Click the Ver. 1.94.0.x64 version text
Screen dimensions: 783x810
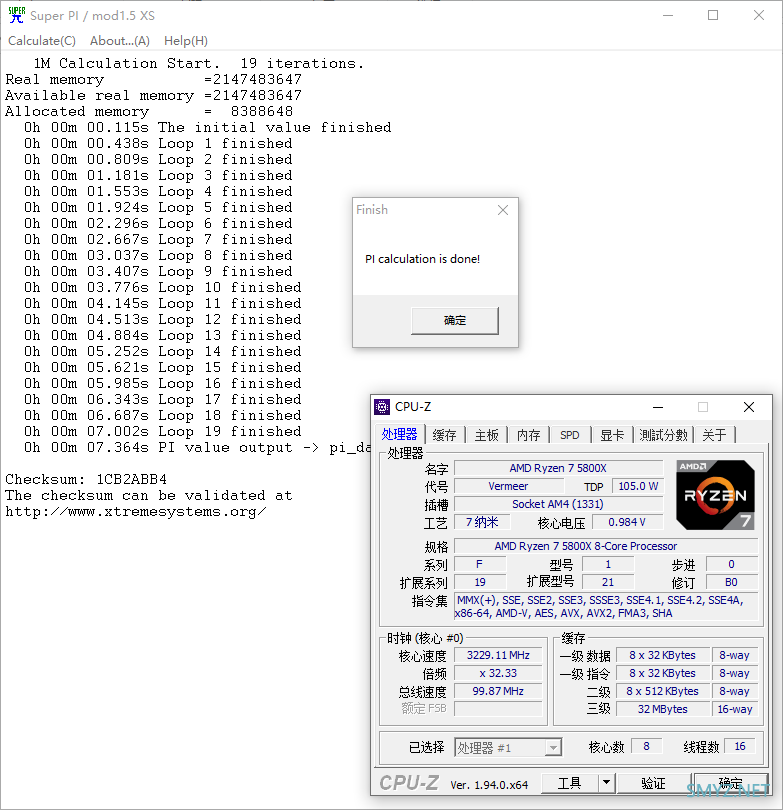pos(489,785)
